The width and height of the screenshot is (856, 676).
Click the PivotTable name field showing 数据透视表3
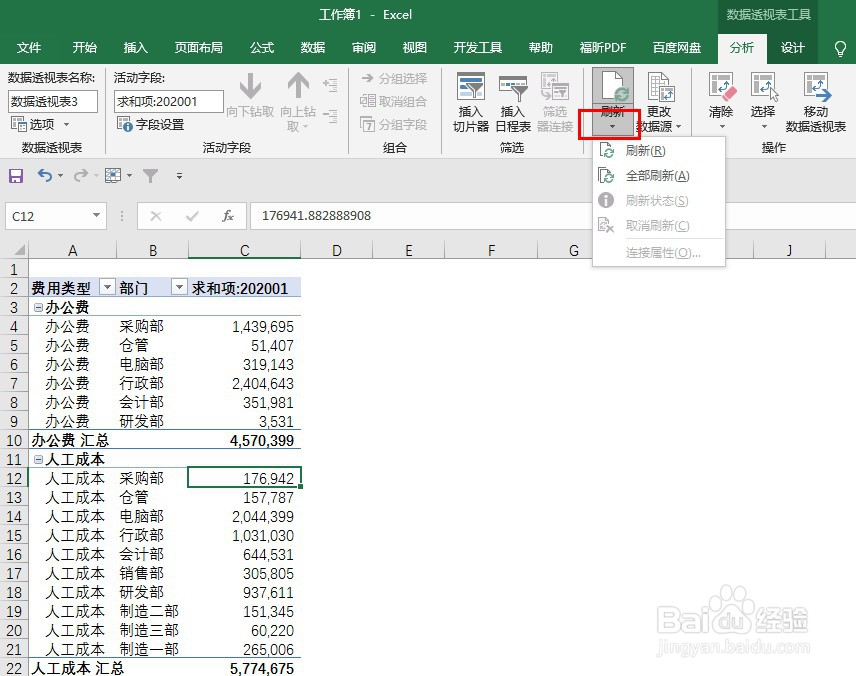(x=52, y=100)
